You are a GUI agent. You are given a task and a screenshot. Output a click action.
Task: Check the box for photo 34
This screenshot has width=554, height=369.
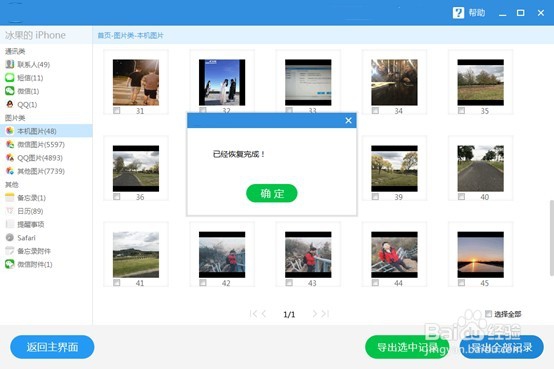[375, 111]
